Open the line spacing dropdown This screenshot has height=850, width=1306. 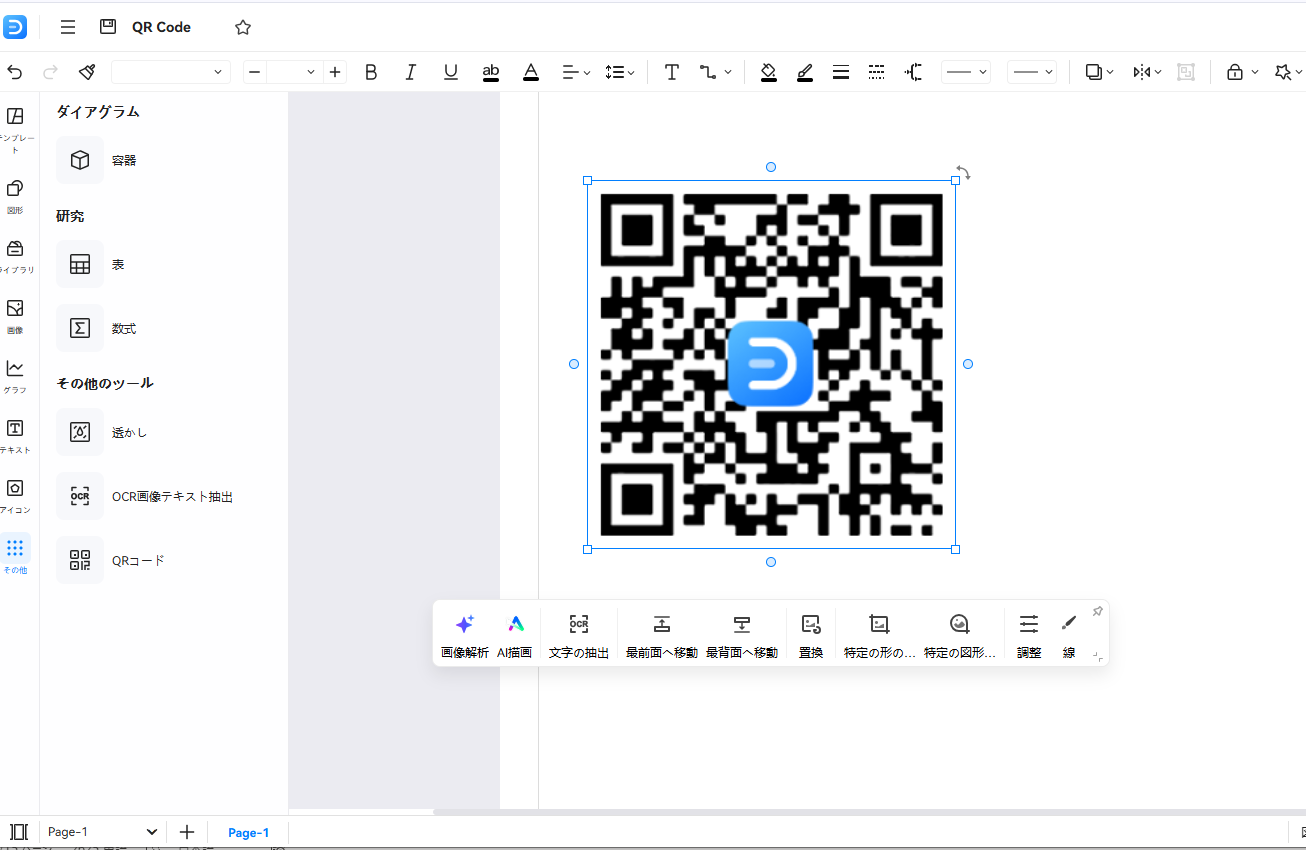(x=620, y=72)
